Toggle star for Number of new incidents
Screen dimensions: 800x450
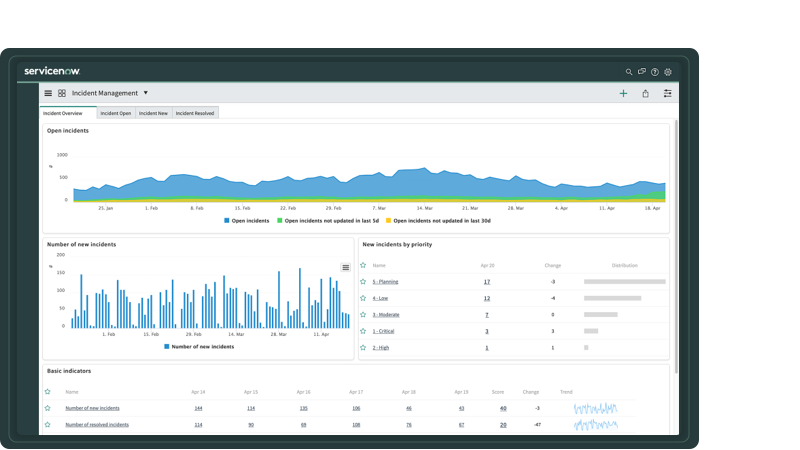(x=47, y=408)
